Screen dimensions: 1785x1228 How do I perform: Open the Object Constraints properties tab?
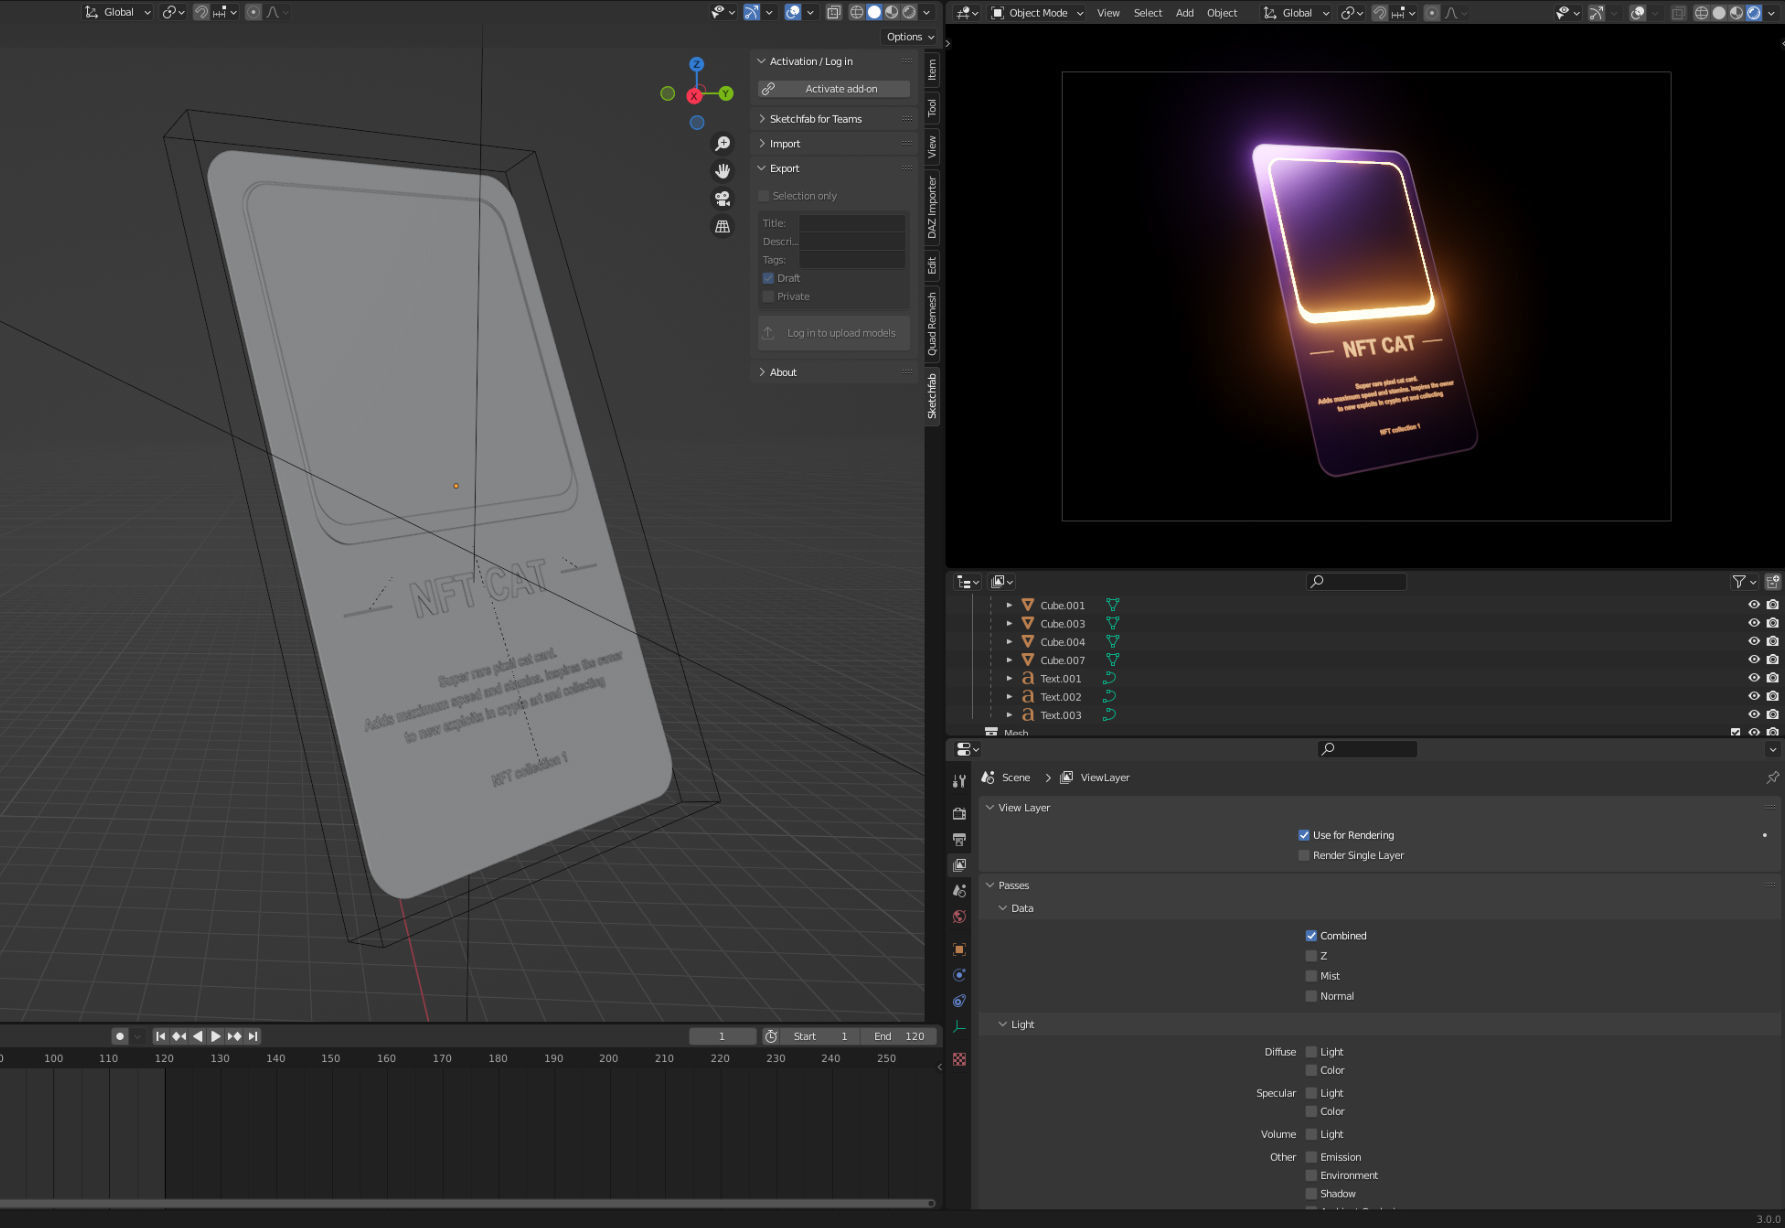[x=959, y=1001]
